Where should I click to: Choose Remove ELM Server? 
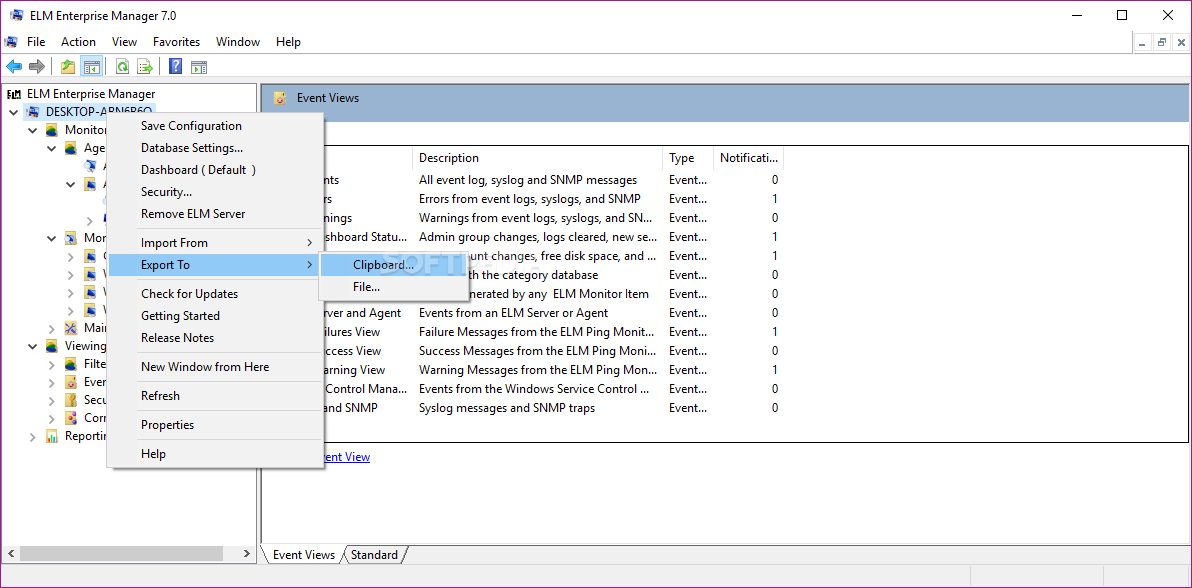pyautogui.click(x=214, y=214)
